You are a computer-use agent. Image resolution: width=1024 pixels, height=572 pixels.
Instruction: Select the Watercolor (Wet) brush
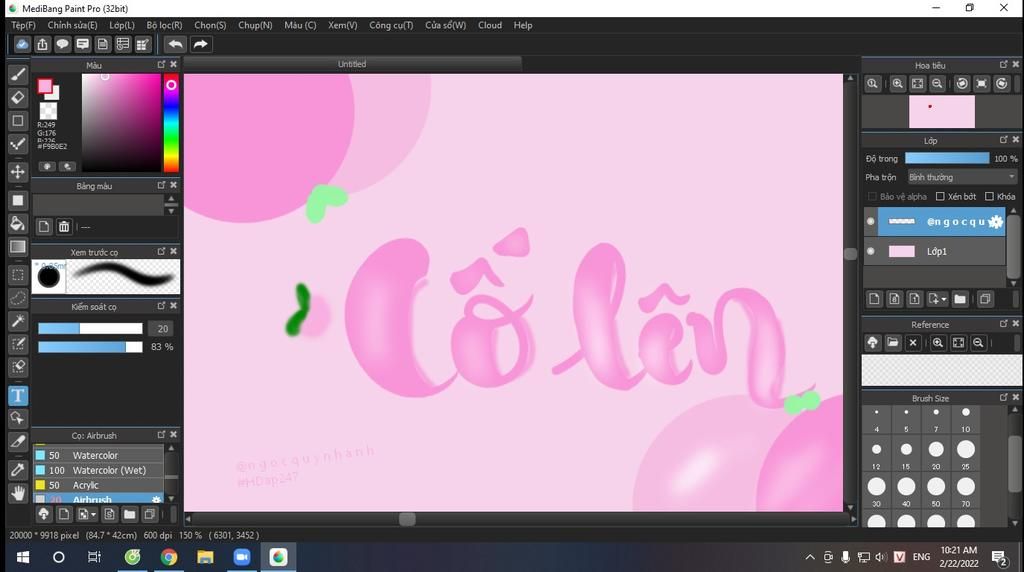[98, 470]
